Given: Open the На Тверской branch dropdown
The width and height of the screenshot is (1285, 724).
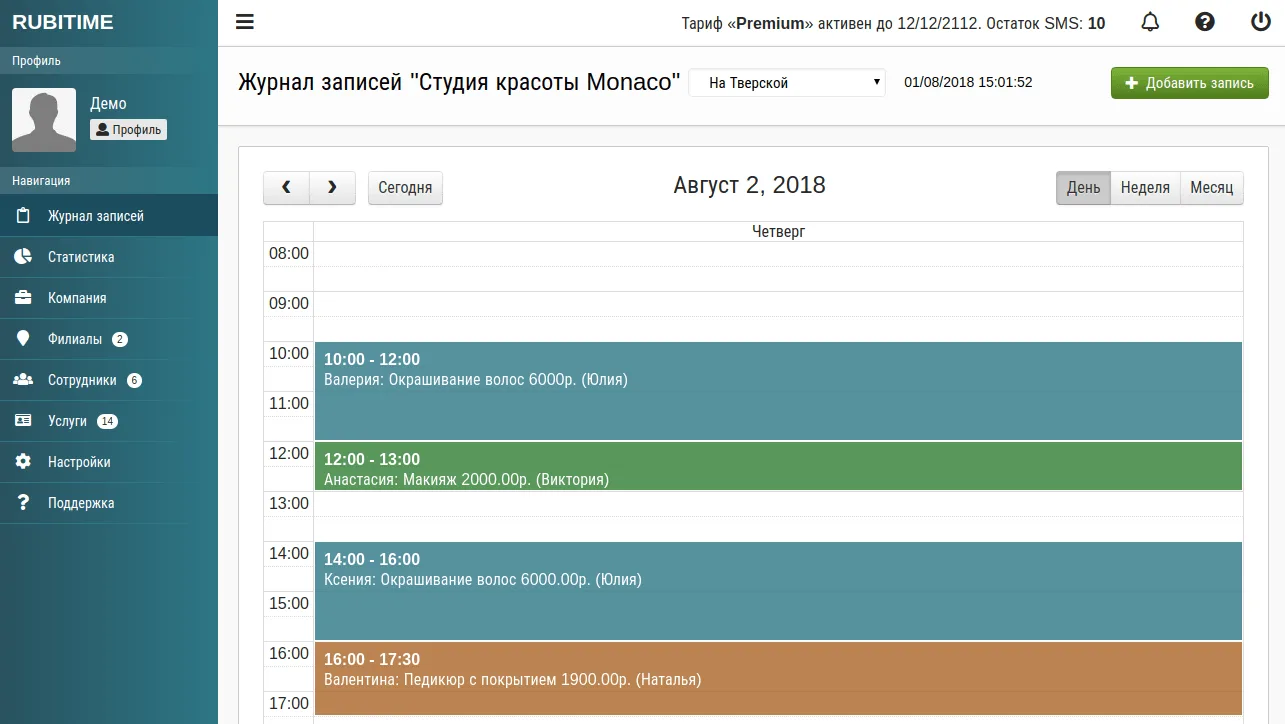Looking at the screenshot, I should point(787,83).
